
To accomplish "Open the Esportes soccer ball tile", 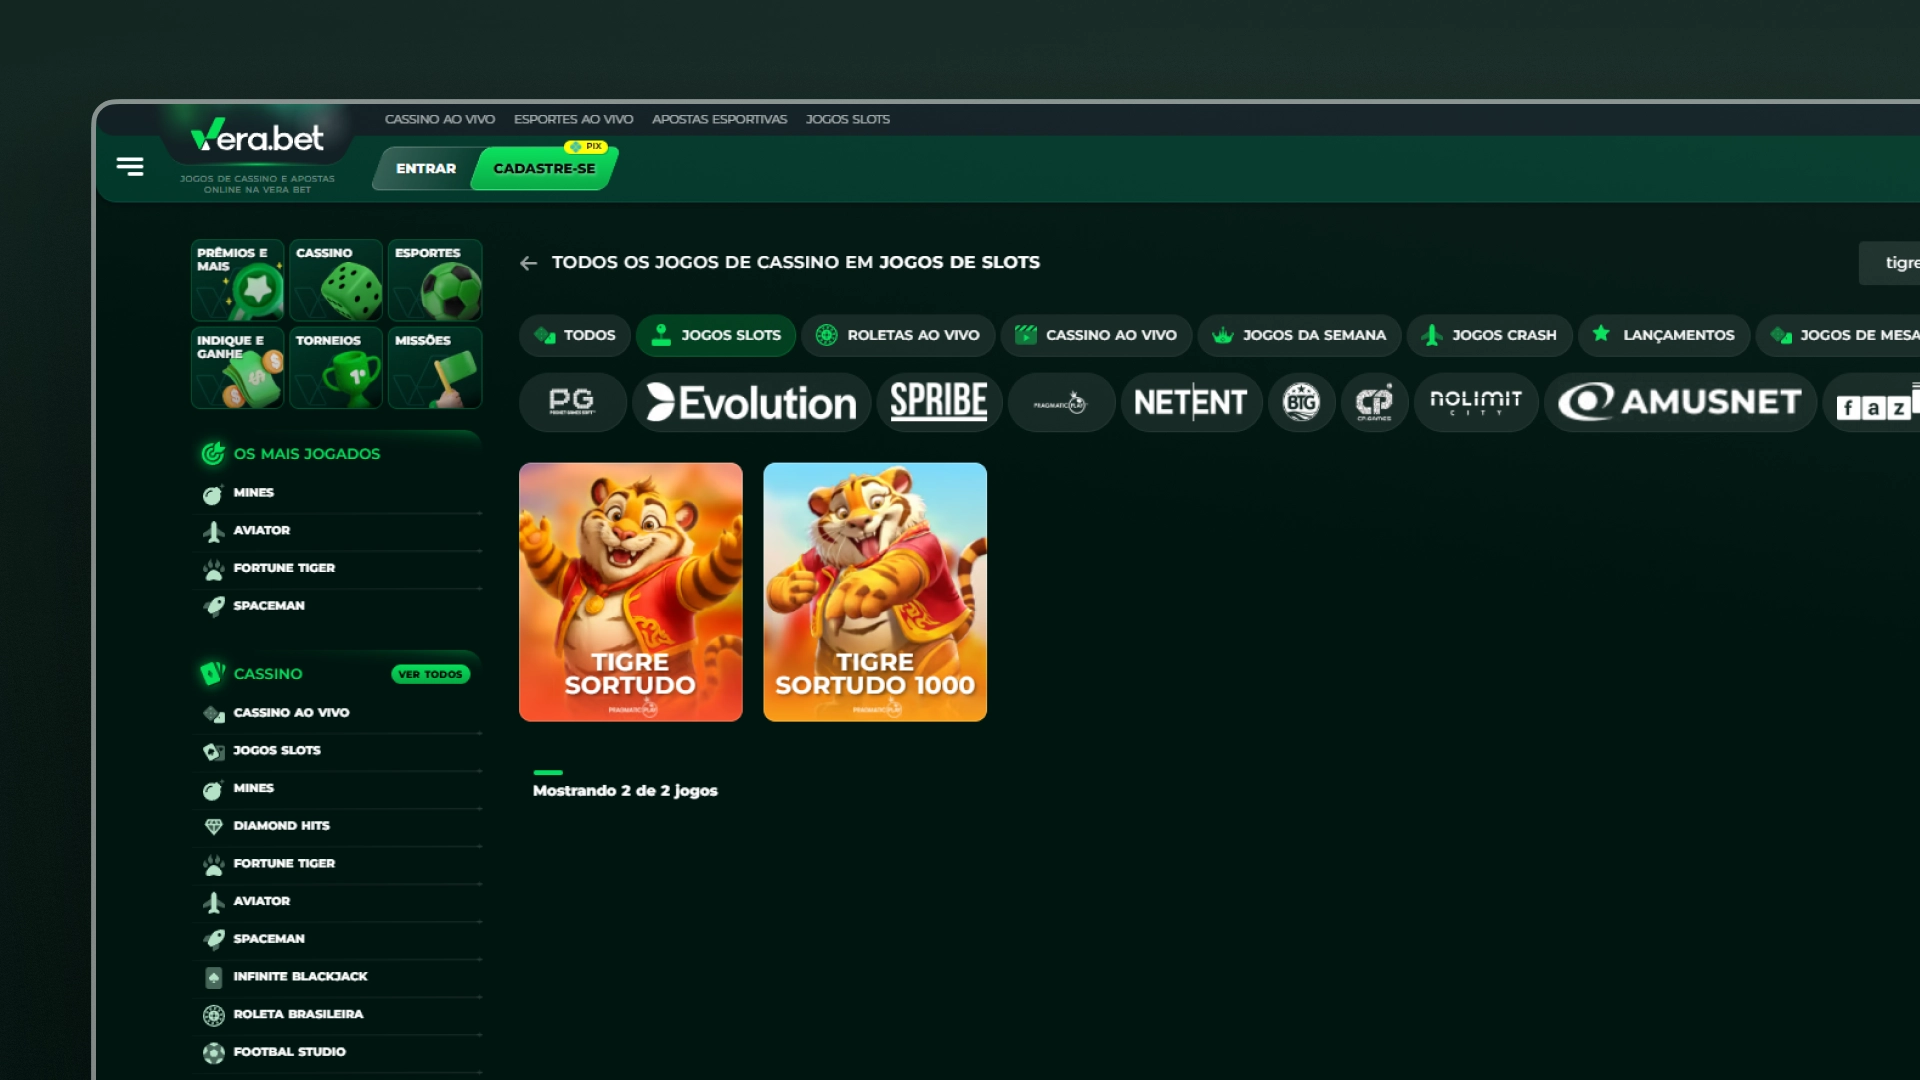I will click(x=435, y=281).
